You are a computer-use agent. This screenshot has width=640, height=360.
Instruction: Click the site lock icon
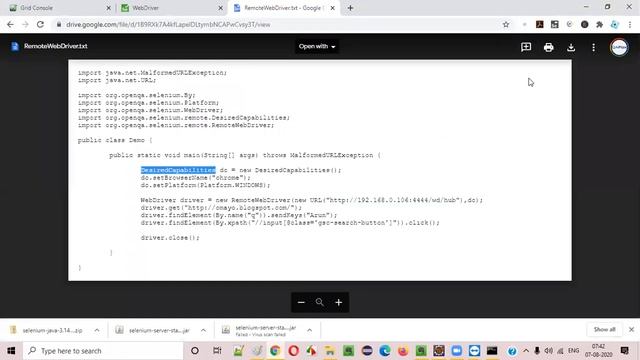tap(59, 24)
